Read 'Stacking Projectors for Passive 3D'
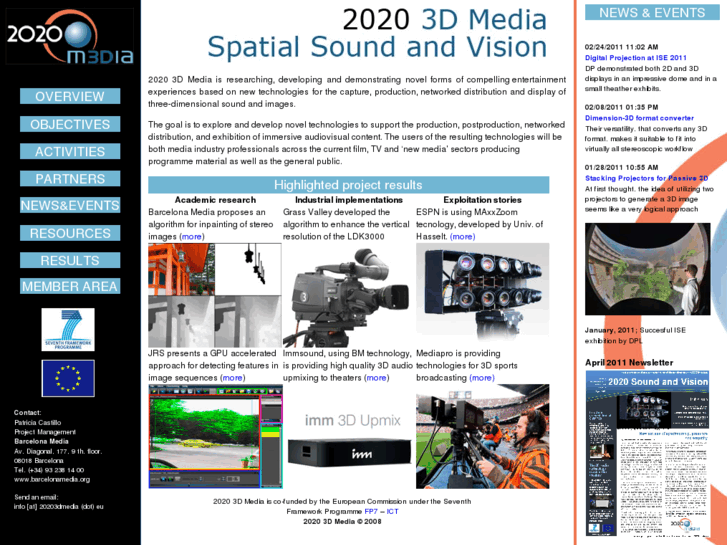 pyautogui.click(x=646, y=178)
